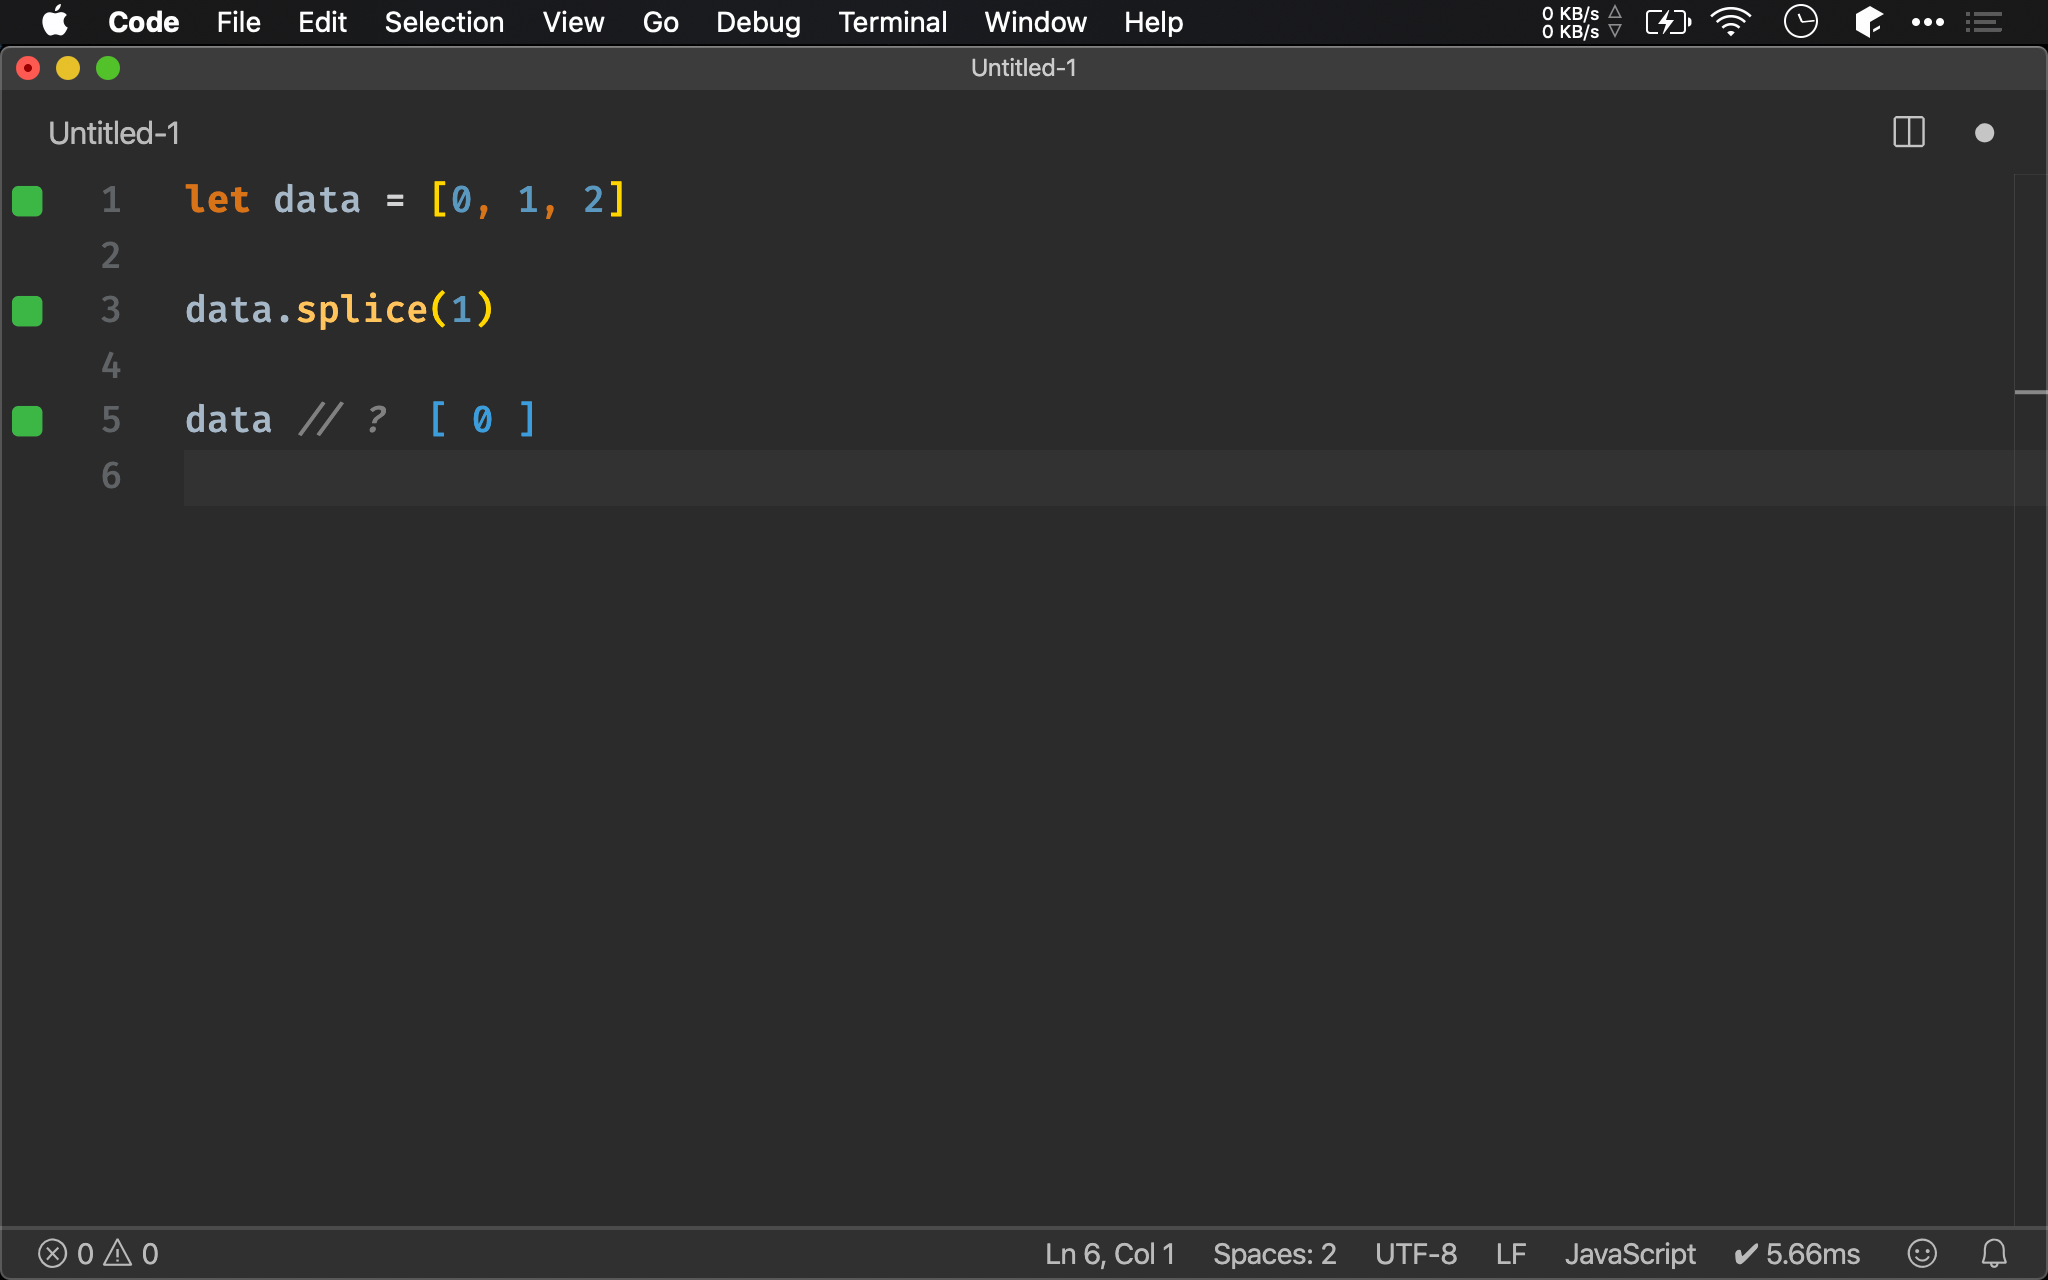Screen dimensions: 2048x1280
Task: Click the Untitled-1 tab label
Action: pyautogui.click(x=115, y=133)
